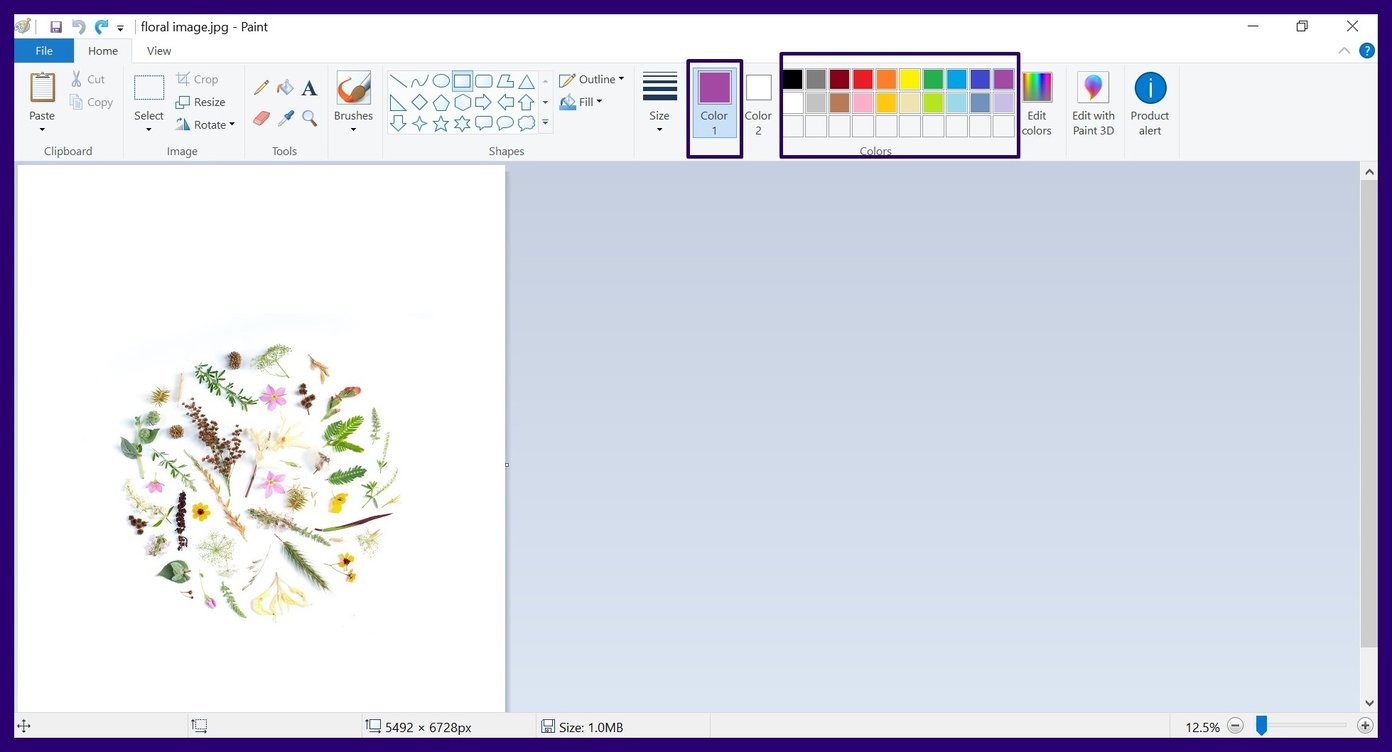Switch to the View tab
Image resolution: width=1392 pixels, height=752 pixels.
[158, 50]
